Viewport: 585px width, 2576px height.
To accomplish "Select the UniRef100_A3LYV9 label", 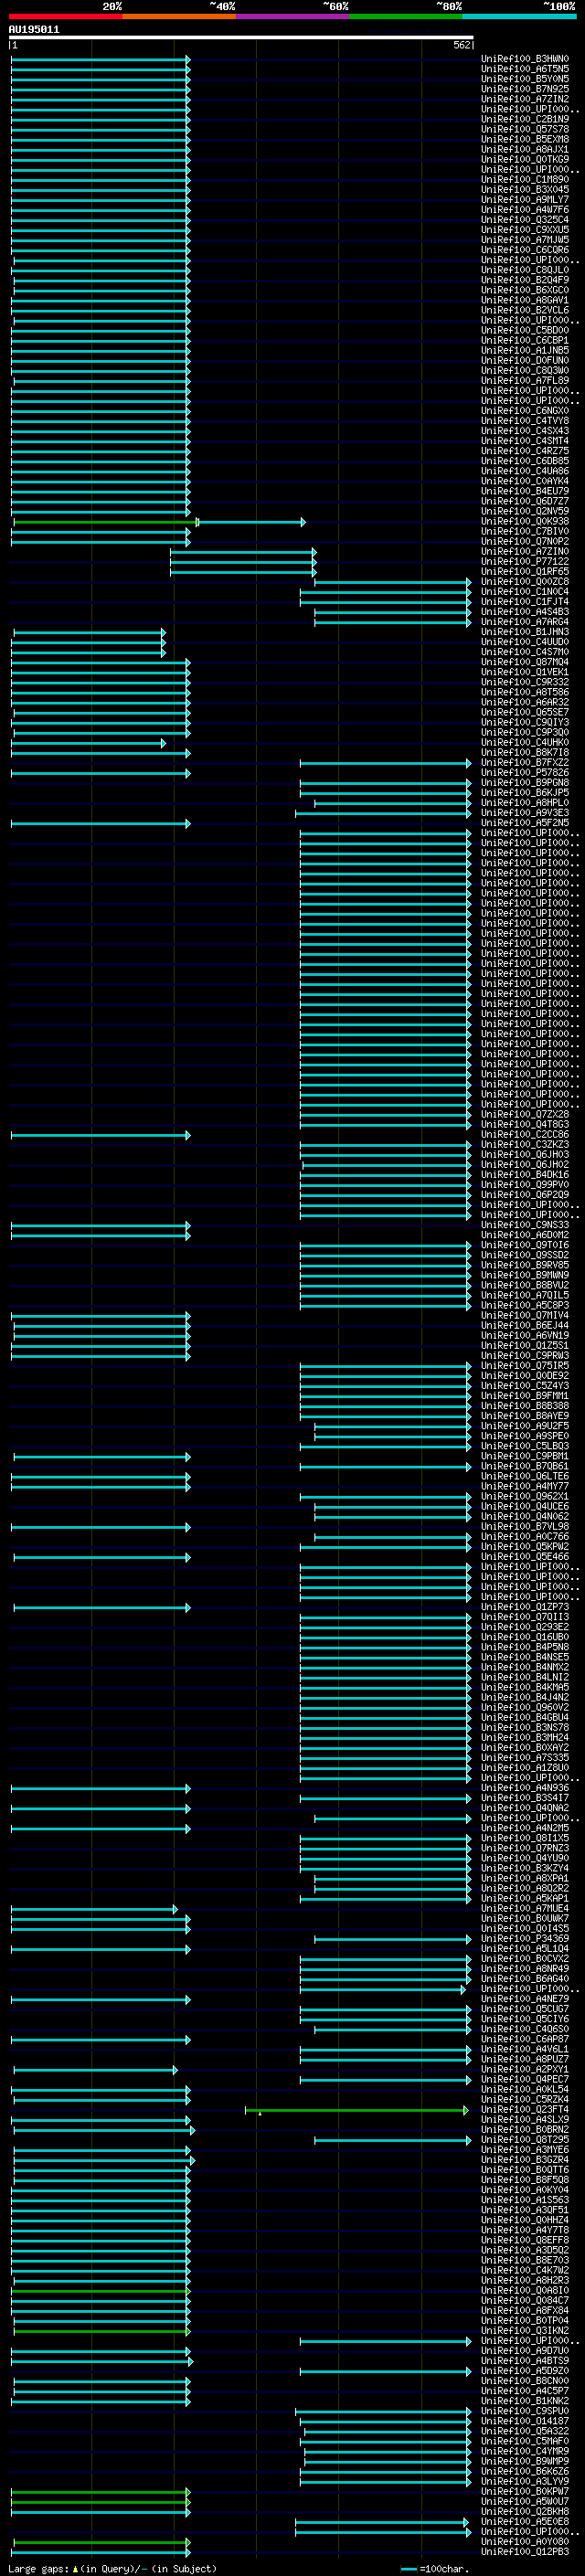I will point(525,2481).
